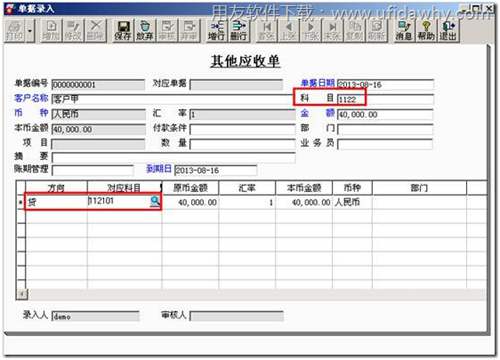This screenshot has width=500, height=360.
Task: Click the 部门 input field in header
Action: pos(385,129)
